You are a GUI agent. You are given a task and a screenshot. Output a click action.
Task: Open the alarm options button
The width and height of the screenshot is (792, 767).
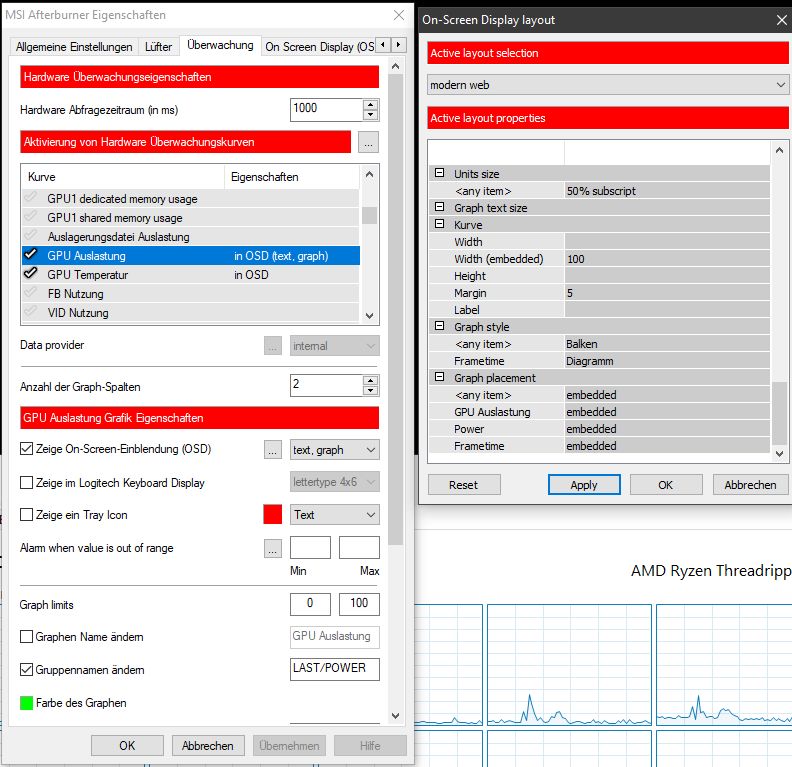(273, 549)
